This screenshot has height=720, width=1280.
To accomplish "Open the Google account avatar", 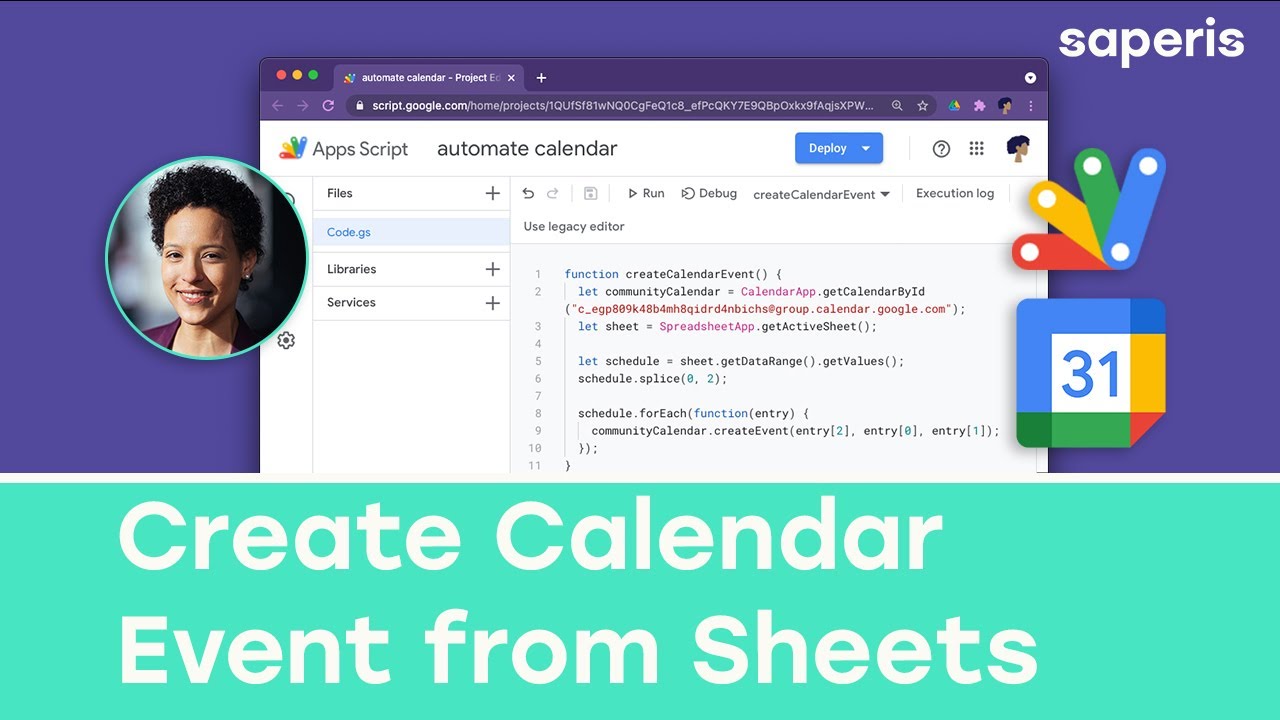I will point(1018,148).
